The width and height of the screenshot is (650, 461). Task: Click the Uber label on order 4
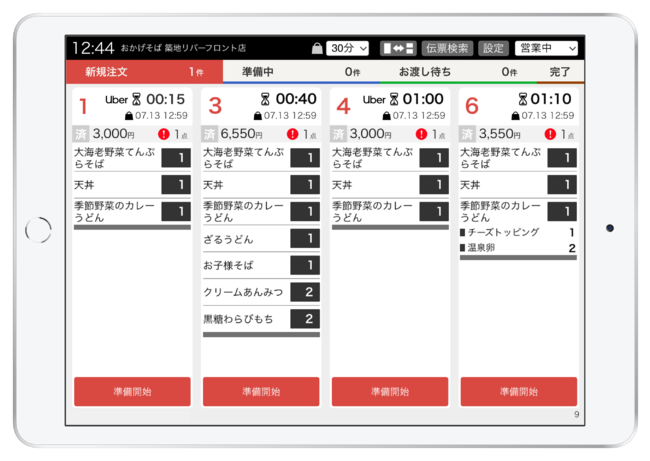[x=374, y=100]
